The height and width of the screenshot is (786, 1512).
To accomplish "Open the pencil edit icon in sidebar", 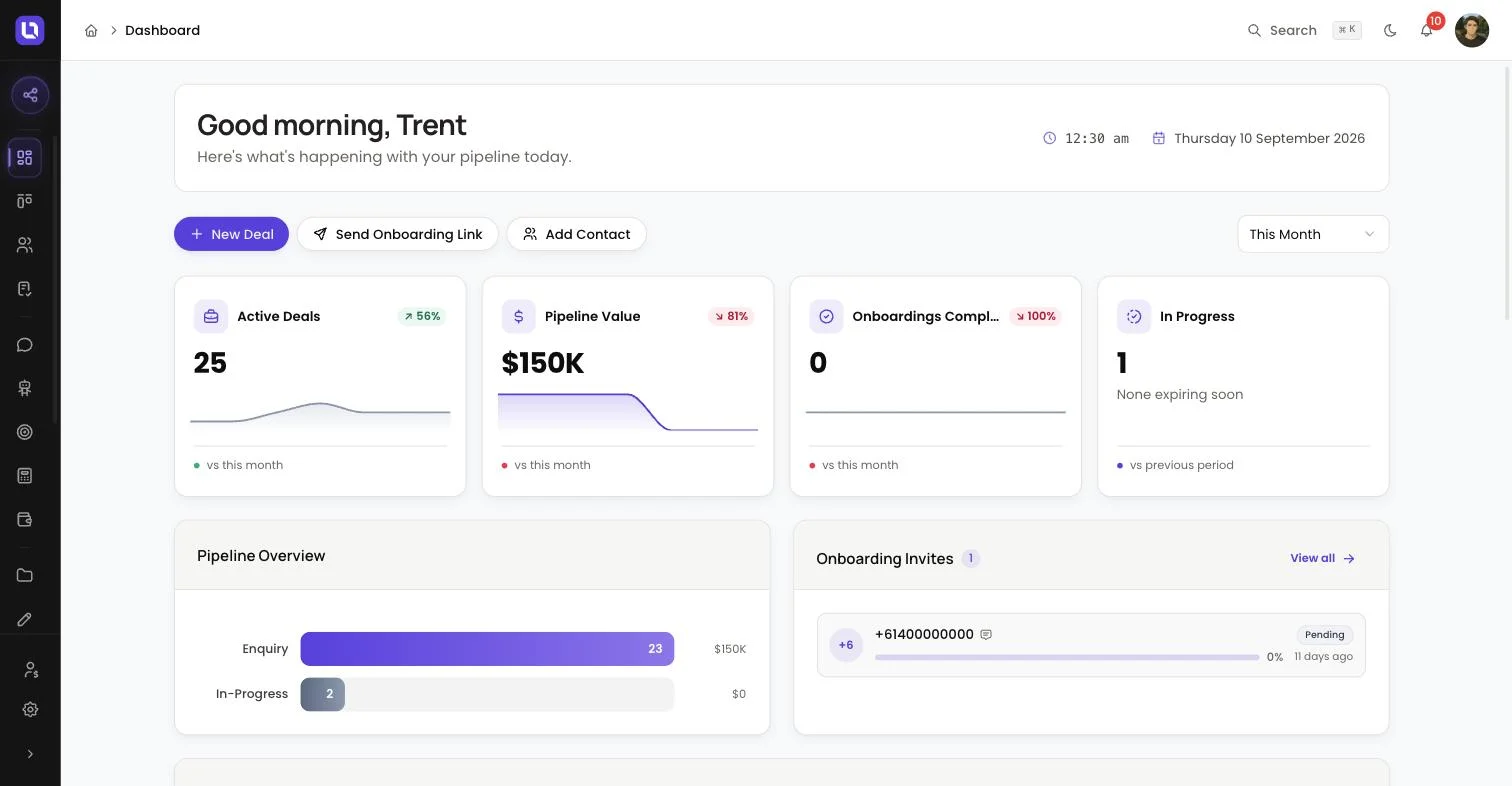I will 25,619.
